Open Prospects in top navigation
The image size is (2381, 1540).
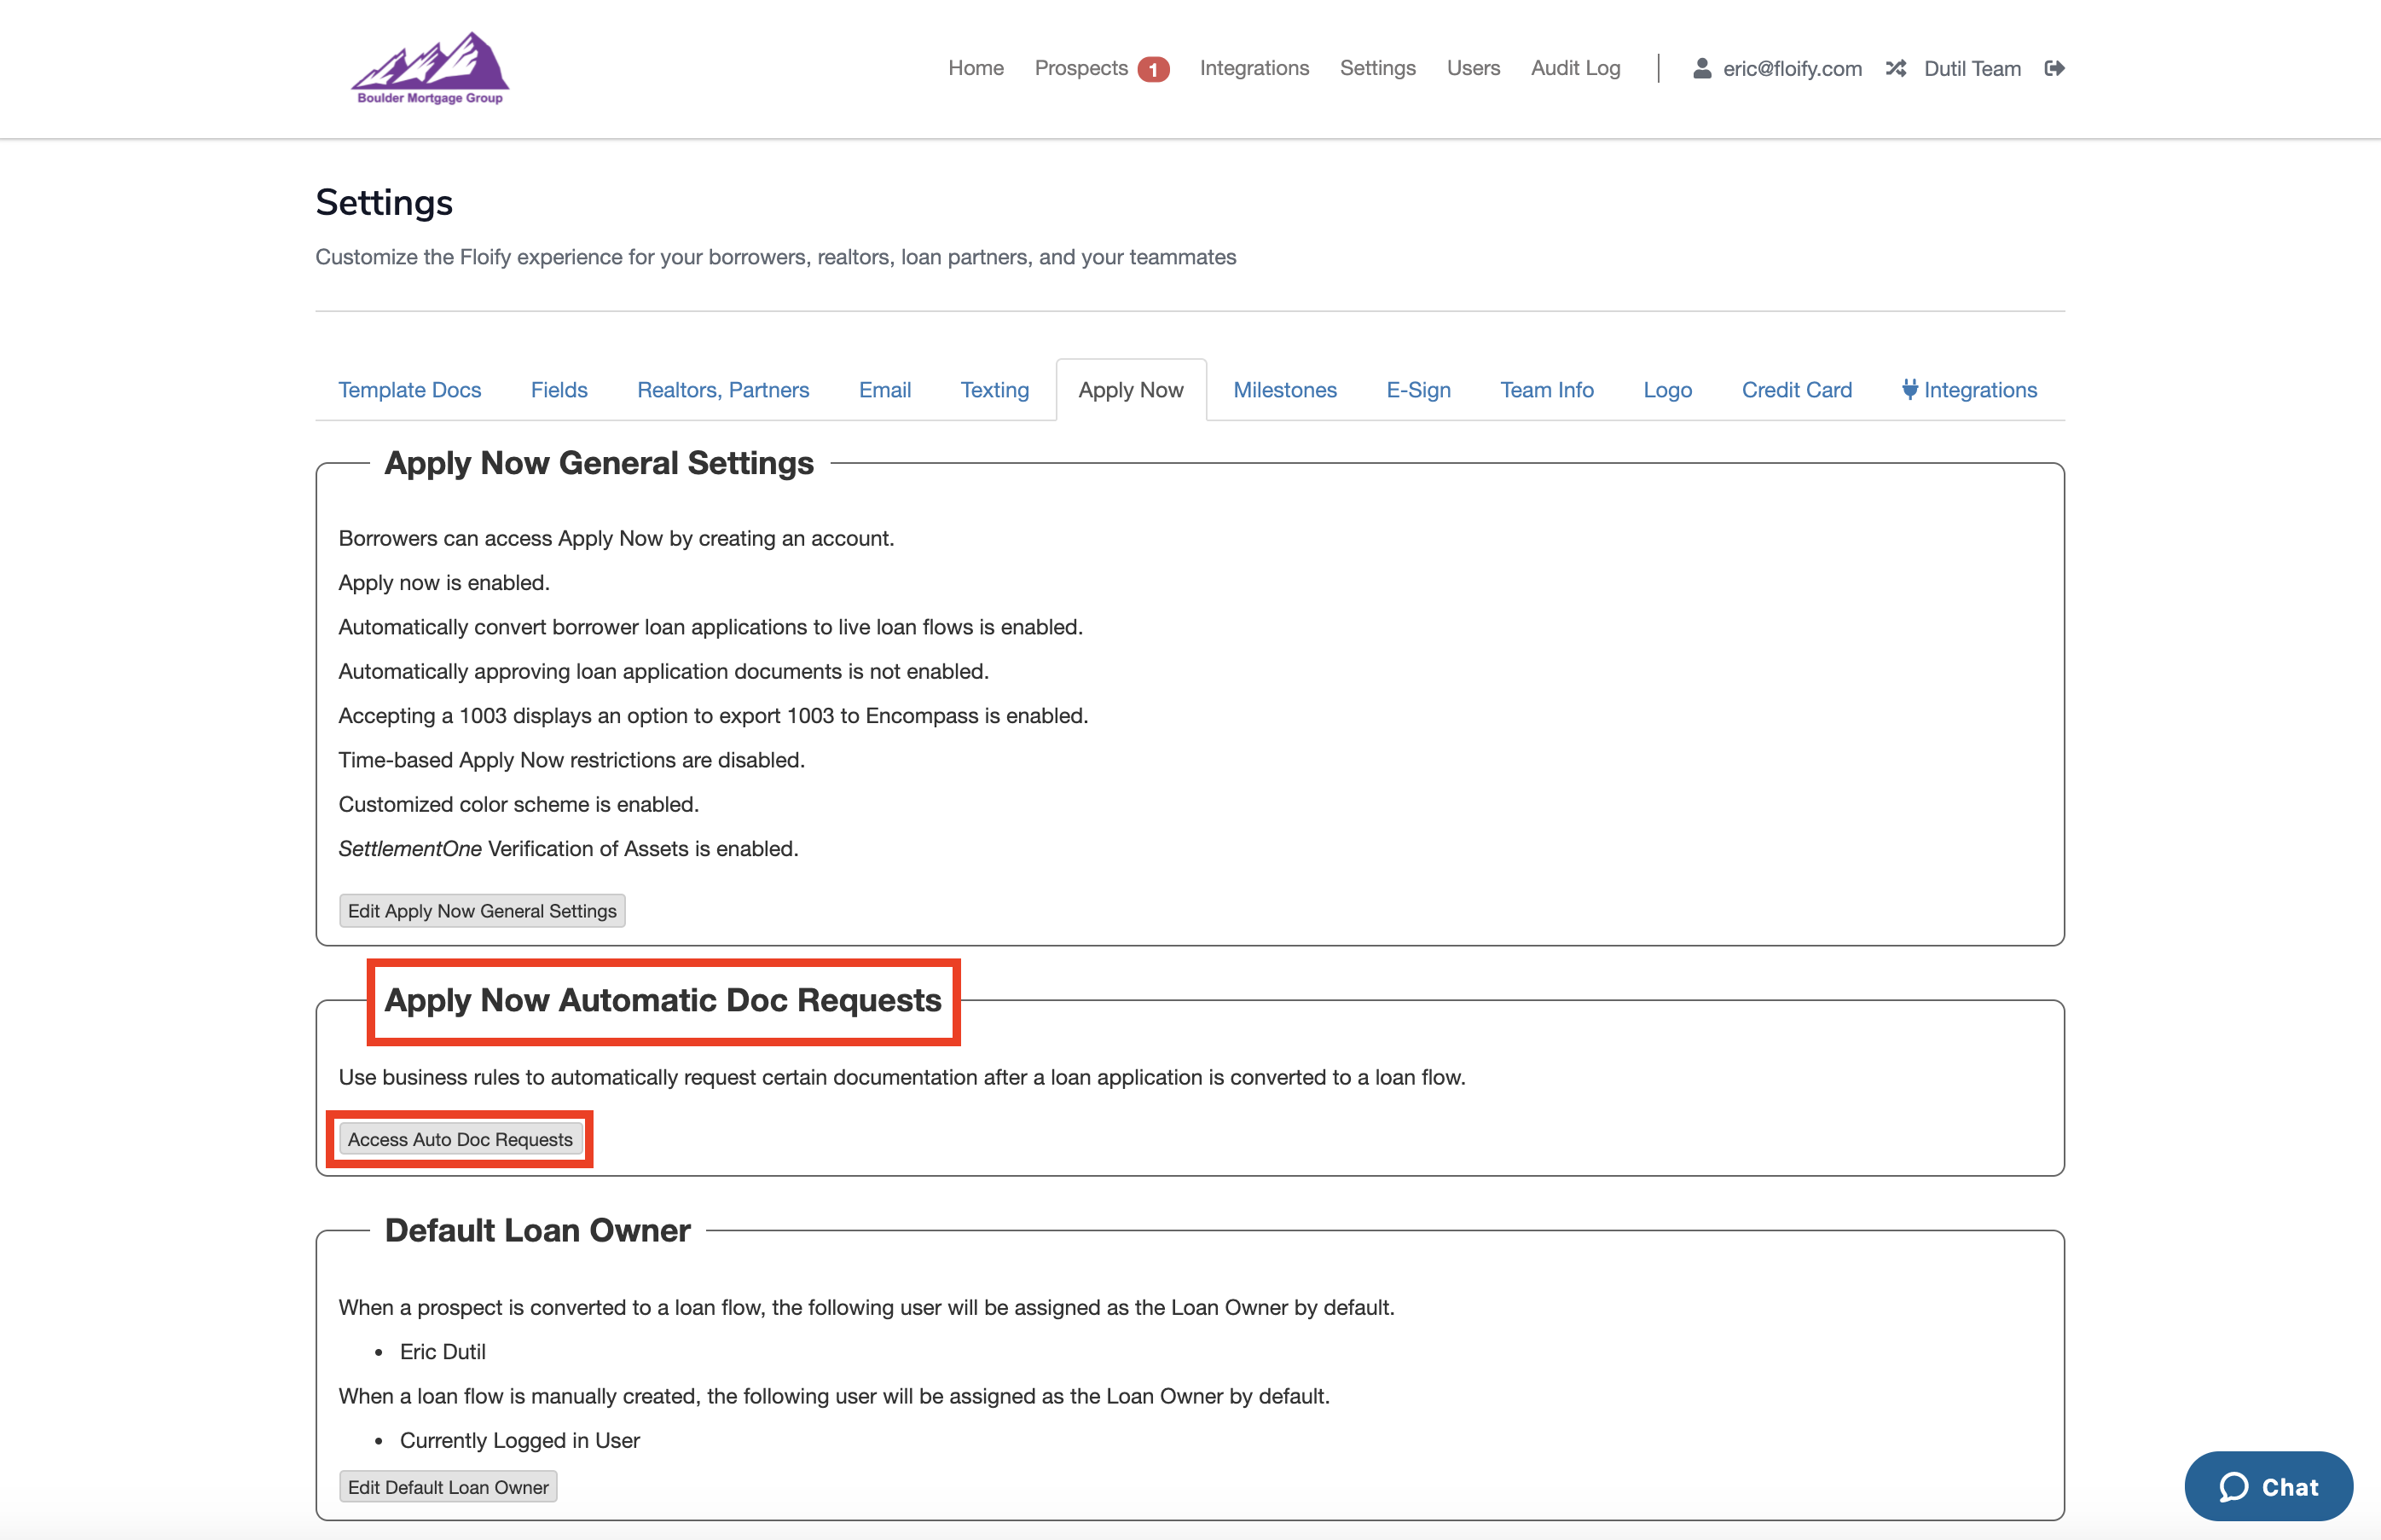(x=1081, y=68)
